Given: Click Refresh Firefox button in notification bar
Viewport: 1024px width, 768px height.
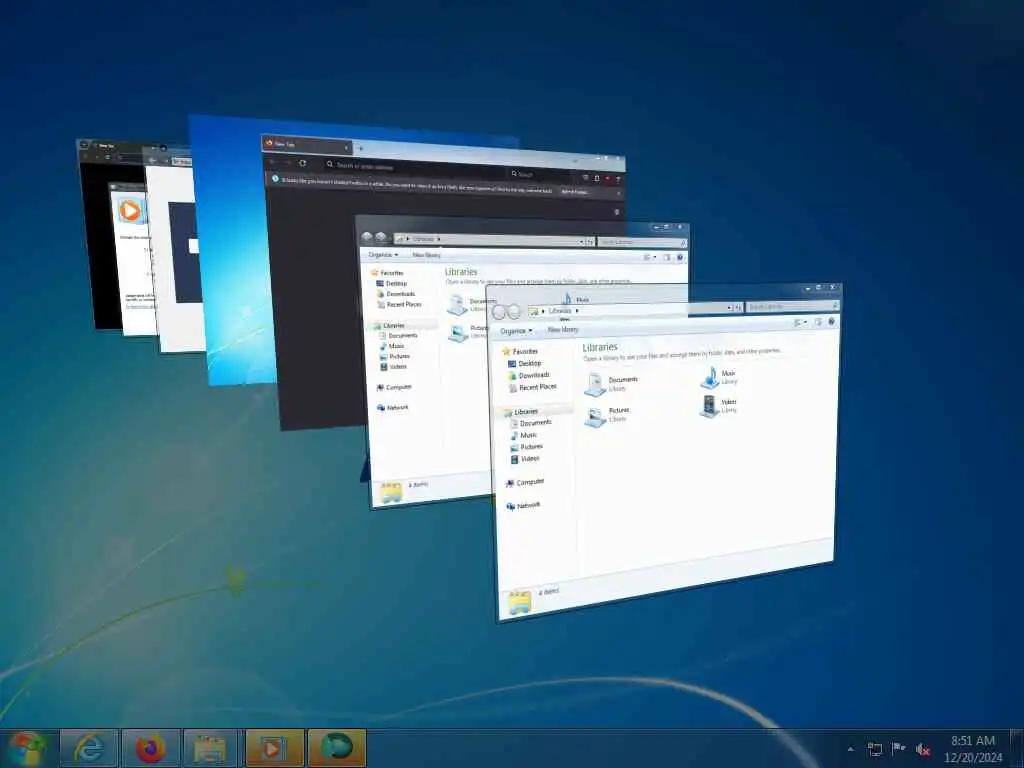Looking at the screenshot, I should pos(575,191).
